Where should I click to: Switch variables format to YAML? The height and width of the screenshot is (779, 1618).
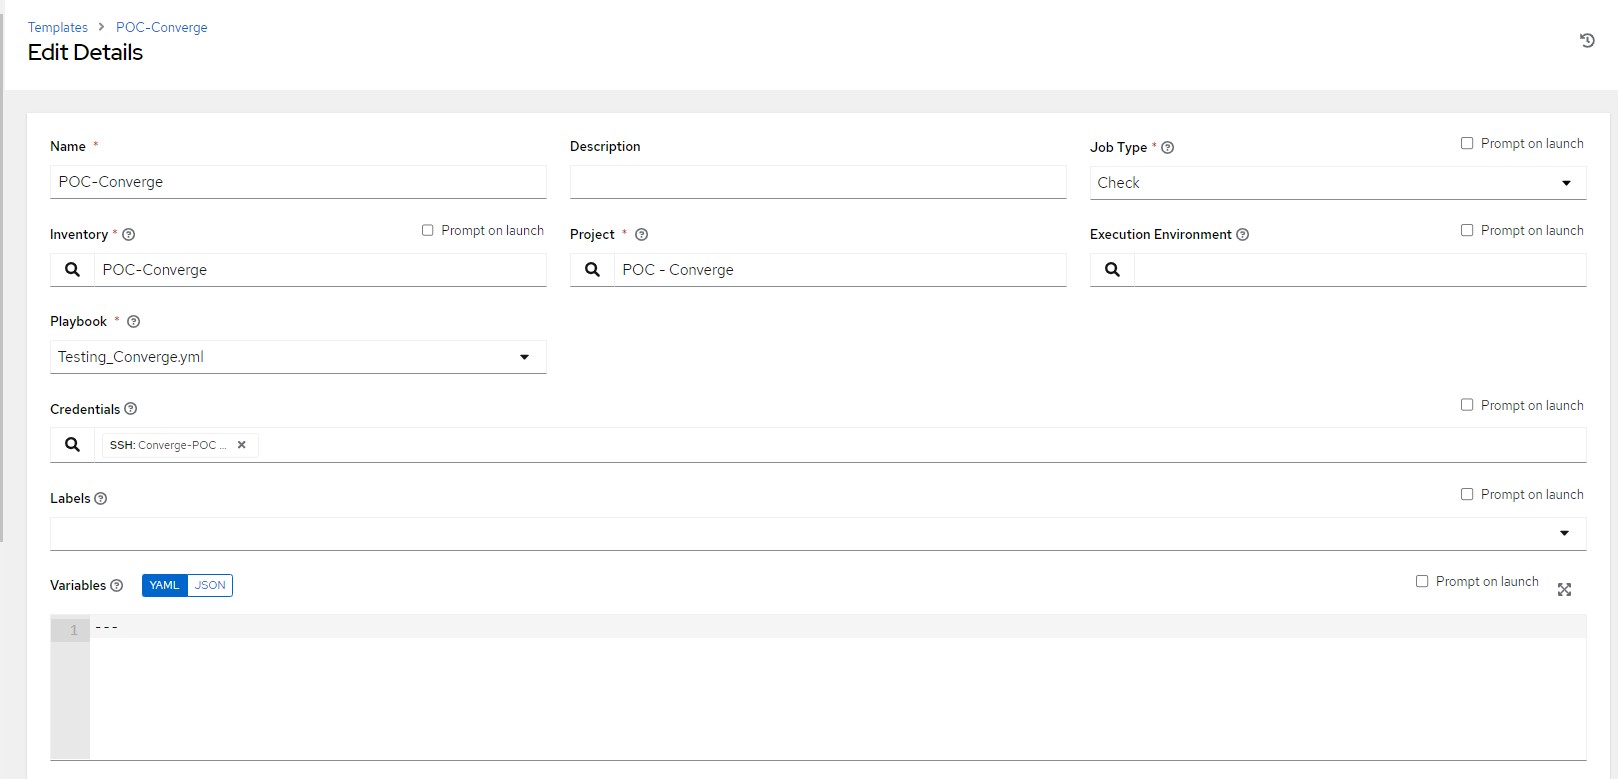click(x=164, y=585)
